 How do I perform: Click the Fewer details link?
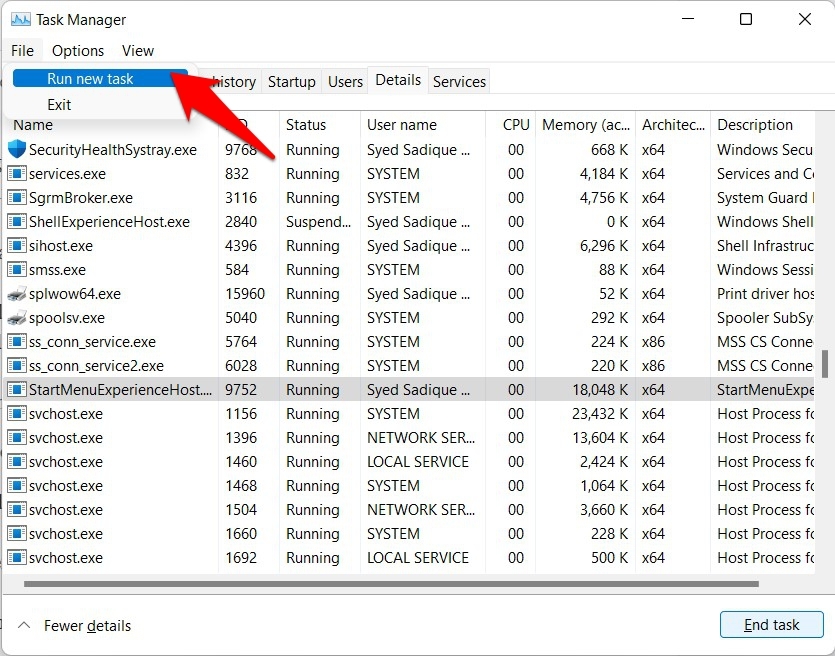coord(87,626)
